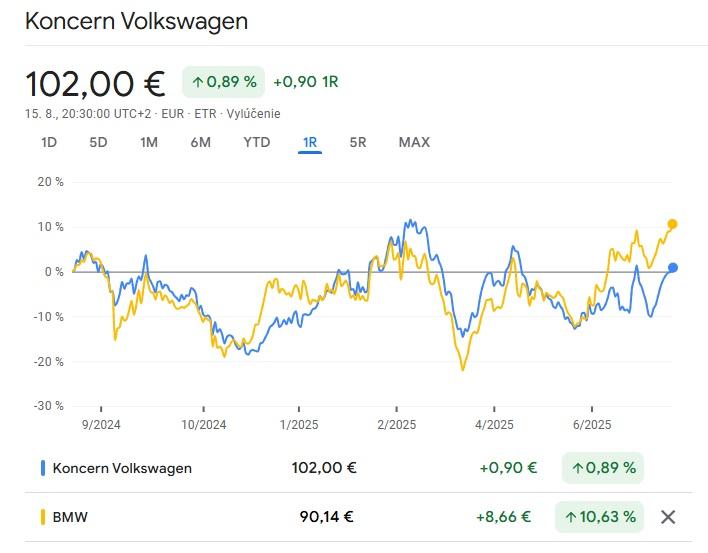Open the 5R range view
This screenshot has height=553, width=708.
tap(358, 142)
